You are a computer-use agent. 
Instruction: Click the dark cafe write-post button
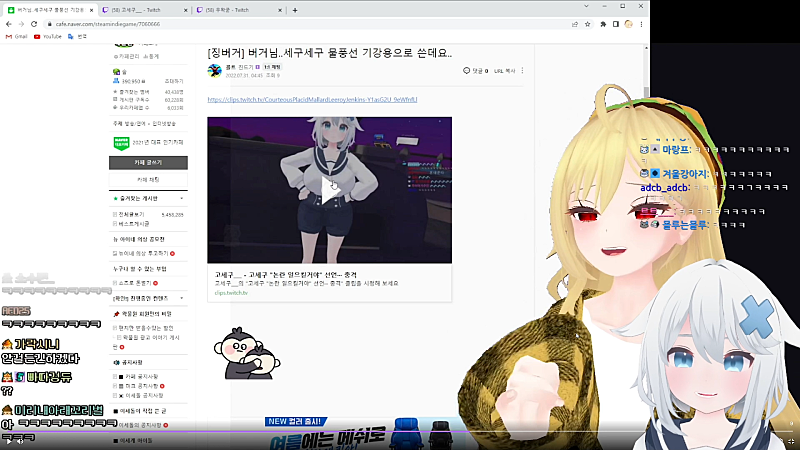pyautogui.click(x=148, y=162)
